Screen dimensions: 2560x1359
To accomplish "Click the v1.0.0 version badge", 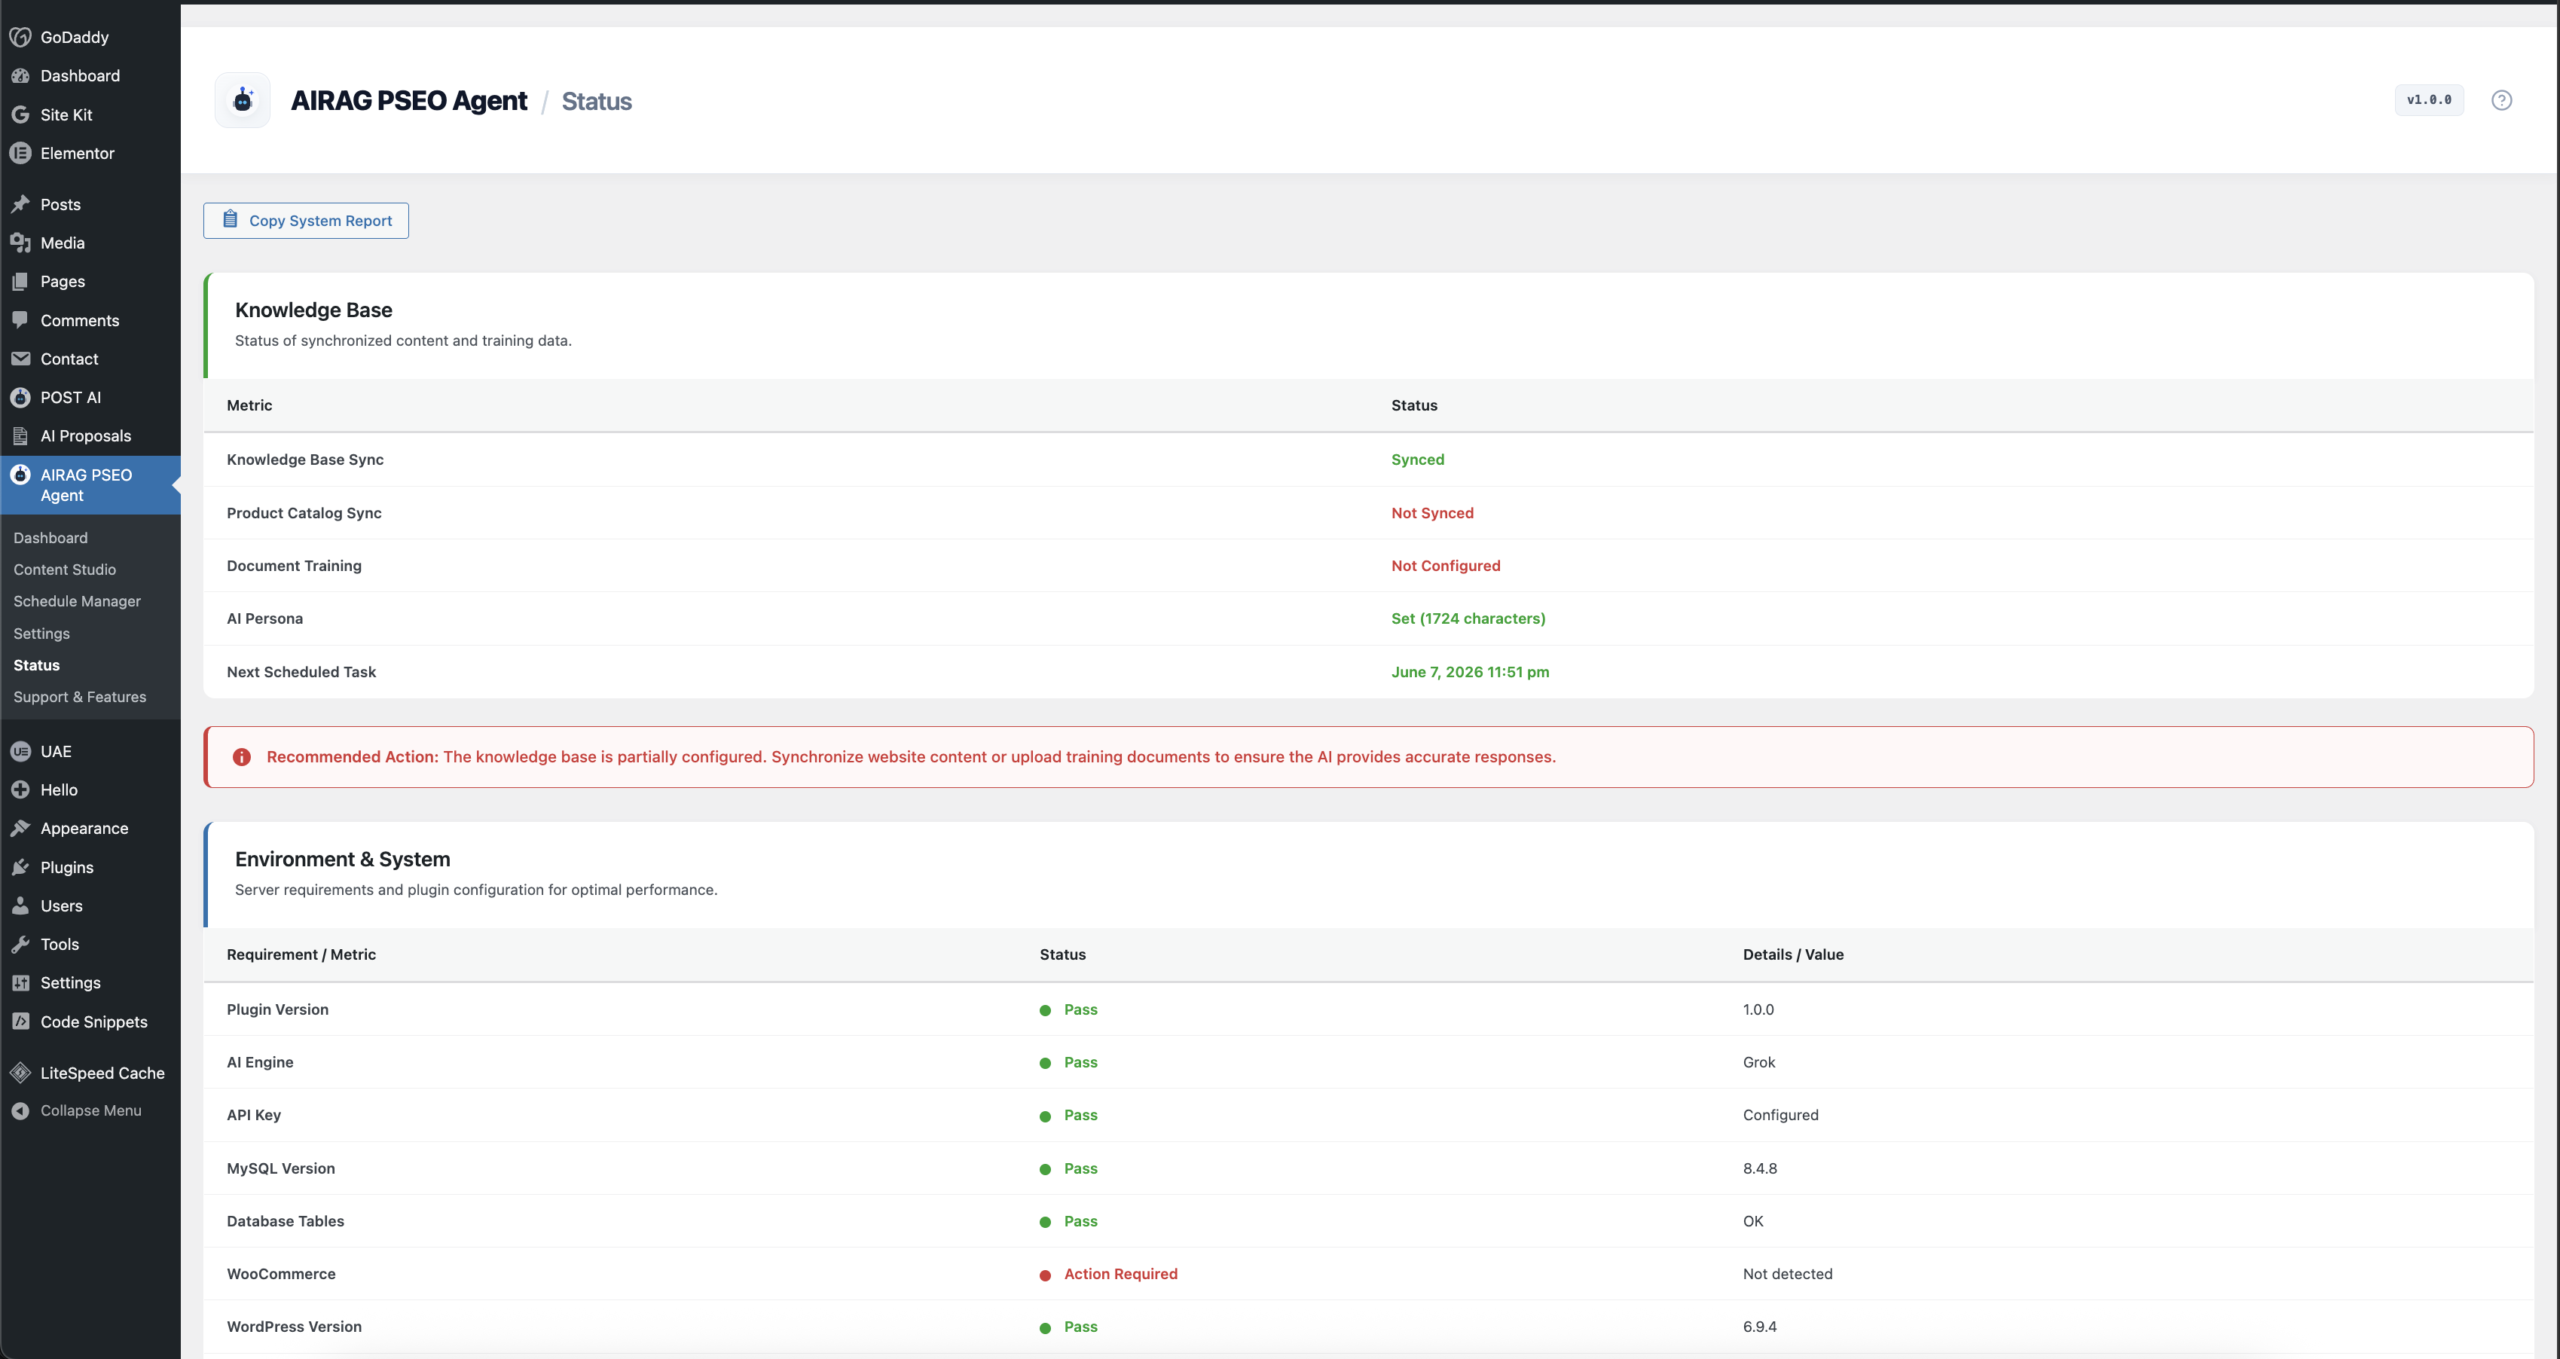I will point(2429,100).
